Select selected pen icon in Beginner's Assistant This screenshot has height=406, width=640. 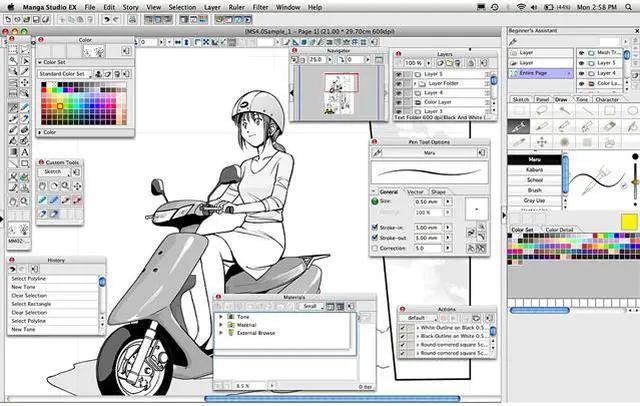tap(518, 126)
